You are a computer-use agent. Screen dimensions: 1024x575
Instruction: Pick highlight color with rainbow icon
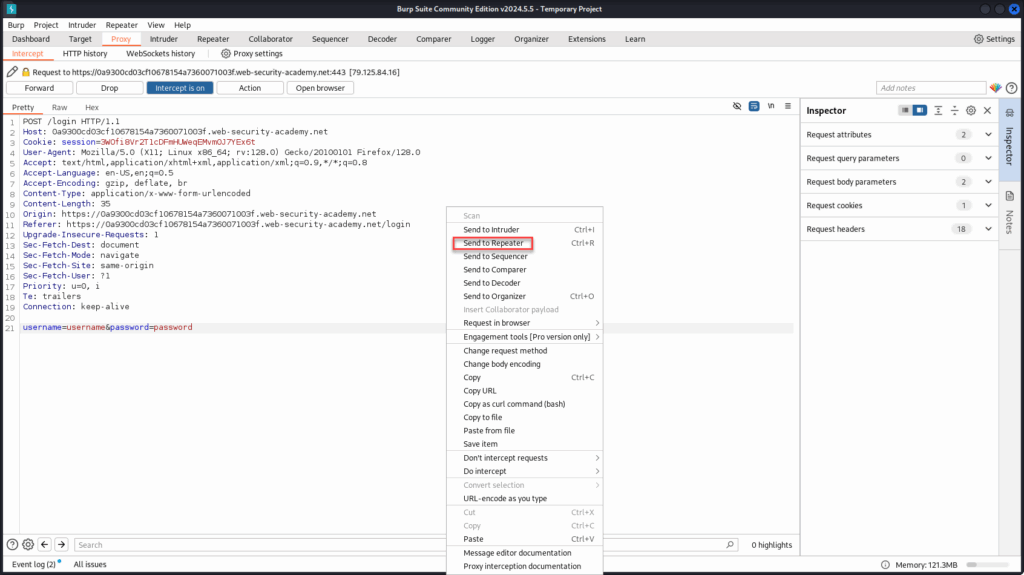point(995,88)
